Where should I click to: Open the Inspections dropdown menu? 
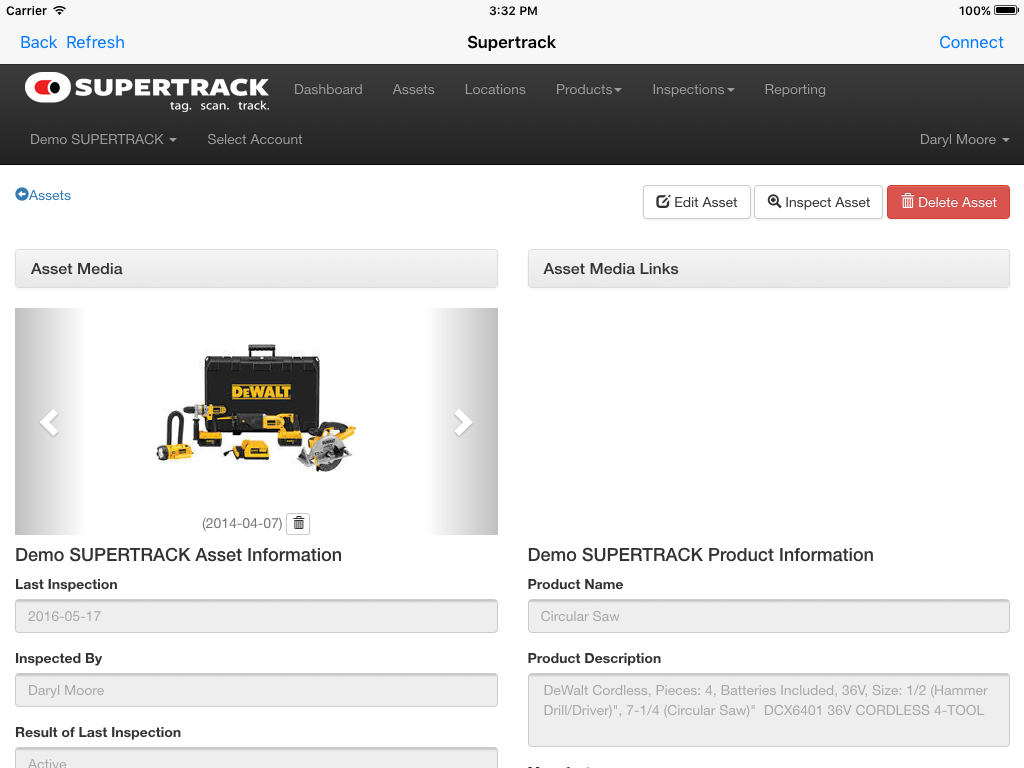point(693,89)
